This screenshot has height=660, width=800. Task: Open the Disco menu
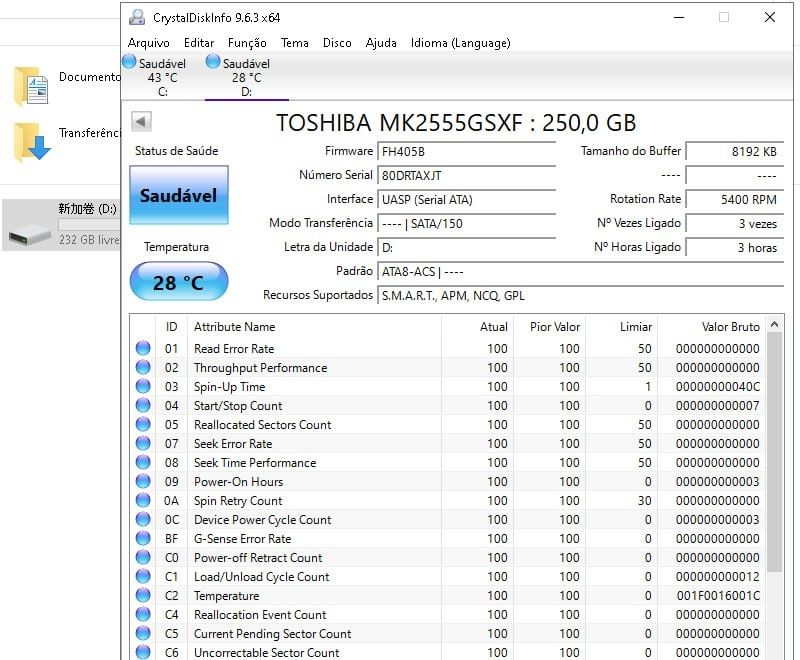(x=337, y=43)
